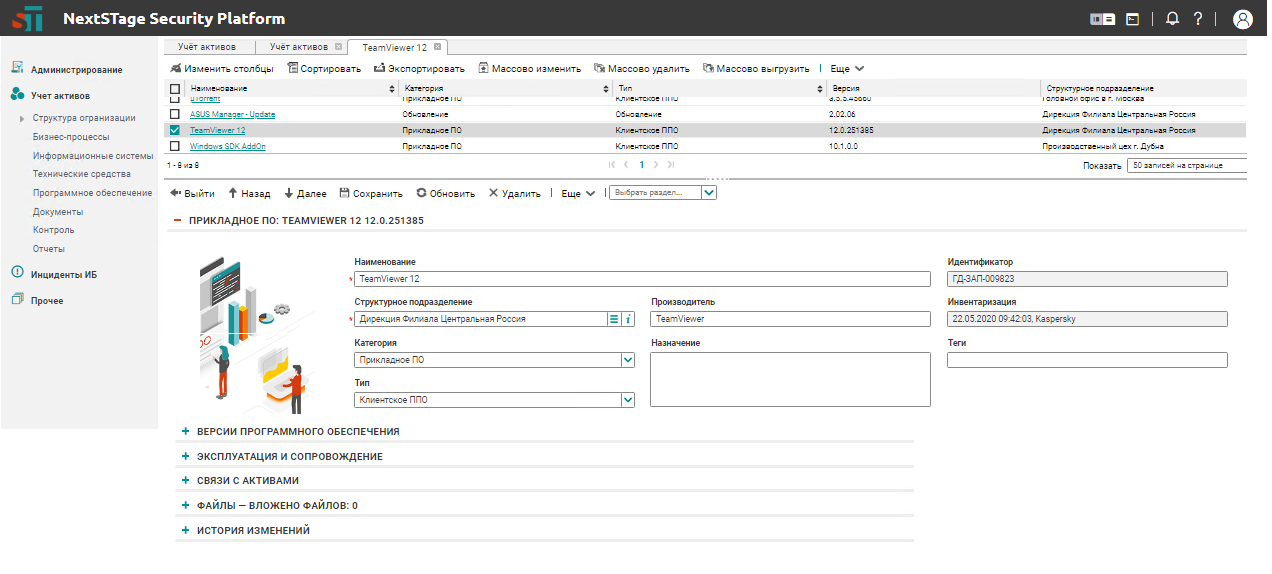
Task: Open the user profile avatar icon
Action: pyautogui.click(x=1243, y=18)
